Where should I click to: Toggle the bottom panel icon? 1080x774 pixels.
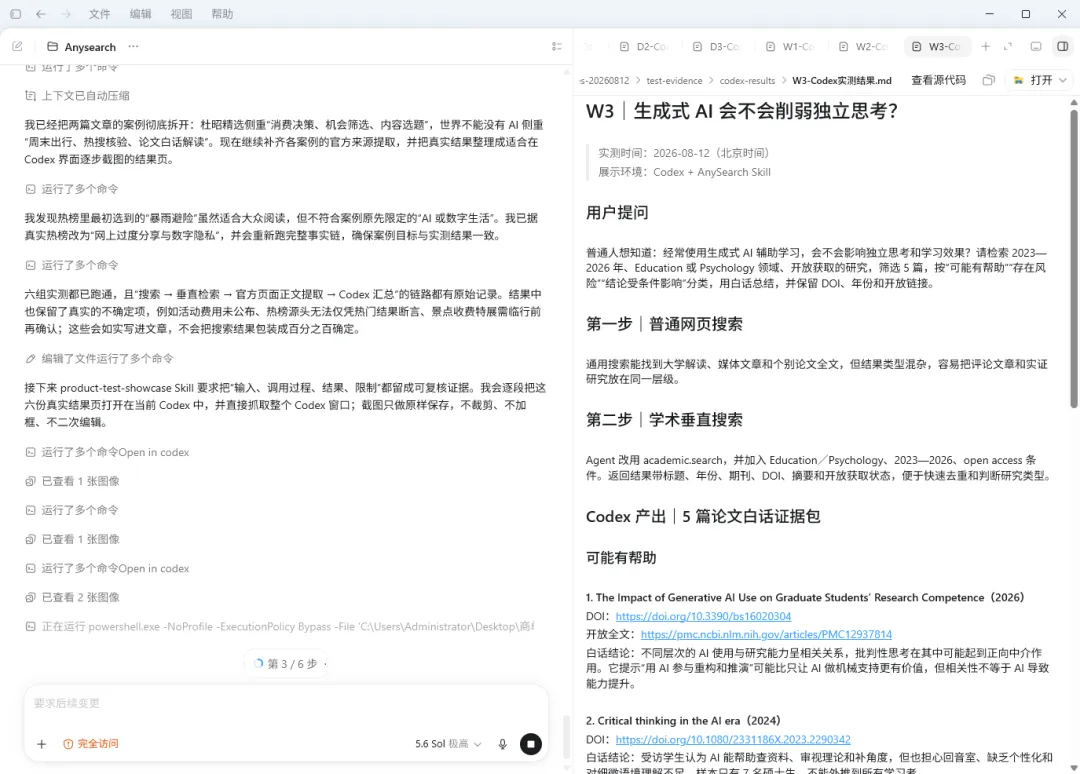(x=1036, y=46)
